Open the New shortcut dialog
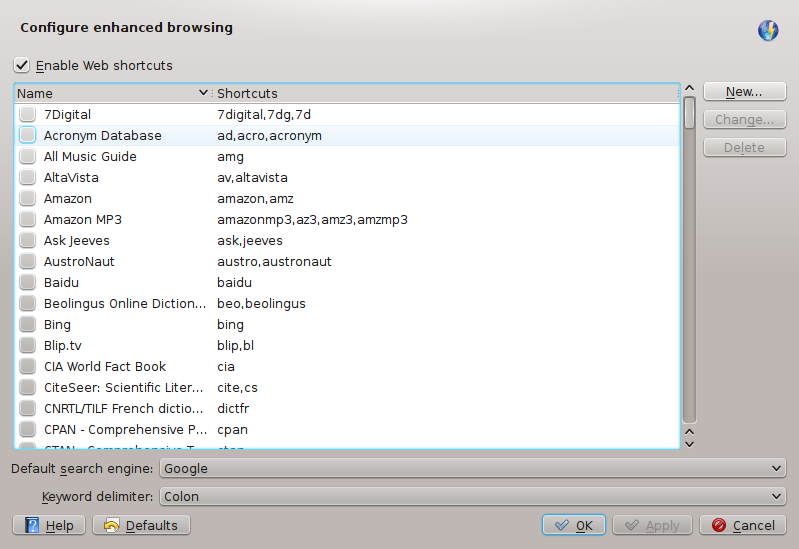Image resolution: width=799 pixels, height=549 pixels. pyautogui.click(x=744, y=92)
